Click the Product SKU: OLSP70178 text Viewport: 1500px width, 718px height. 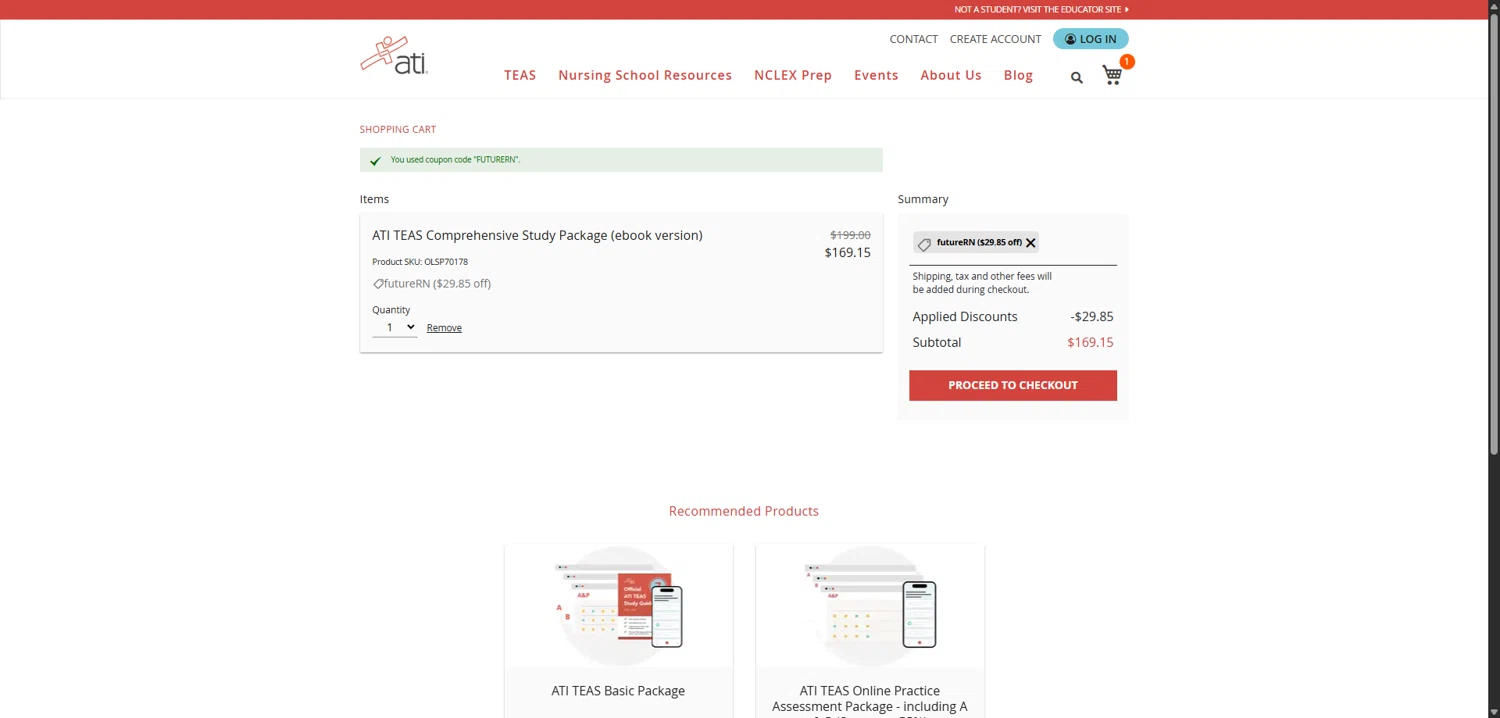(420, 262)
